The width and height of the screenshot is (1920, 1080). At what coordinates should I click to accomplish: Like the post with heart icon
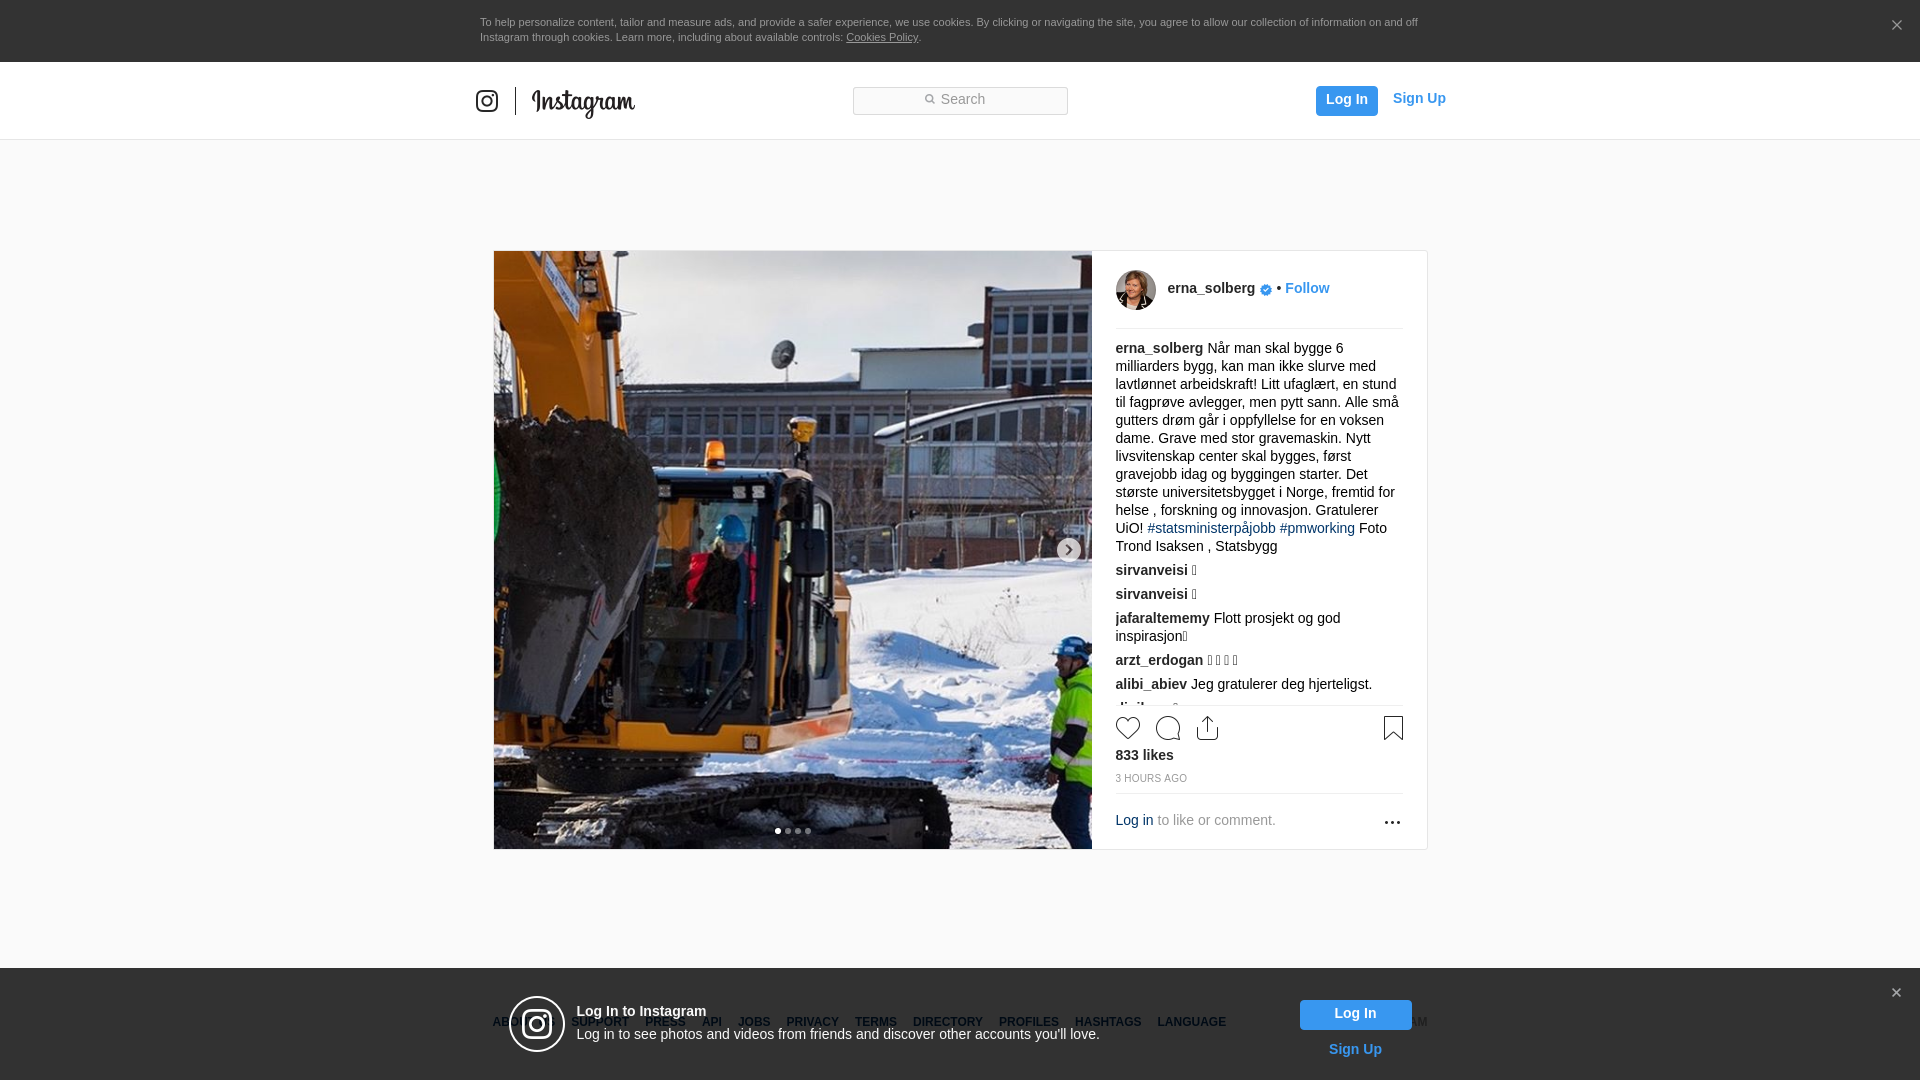pyautogui.click(x=1128, y=728)
